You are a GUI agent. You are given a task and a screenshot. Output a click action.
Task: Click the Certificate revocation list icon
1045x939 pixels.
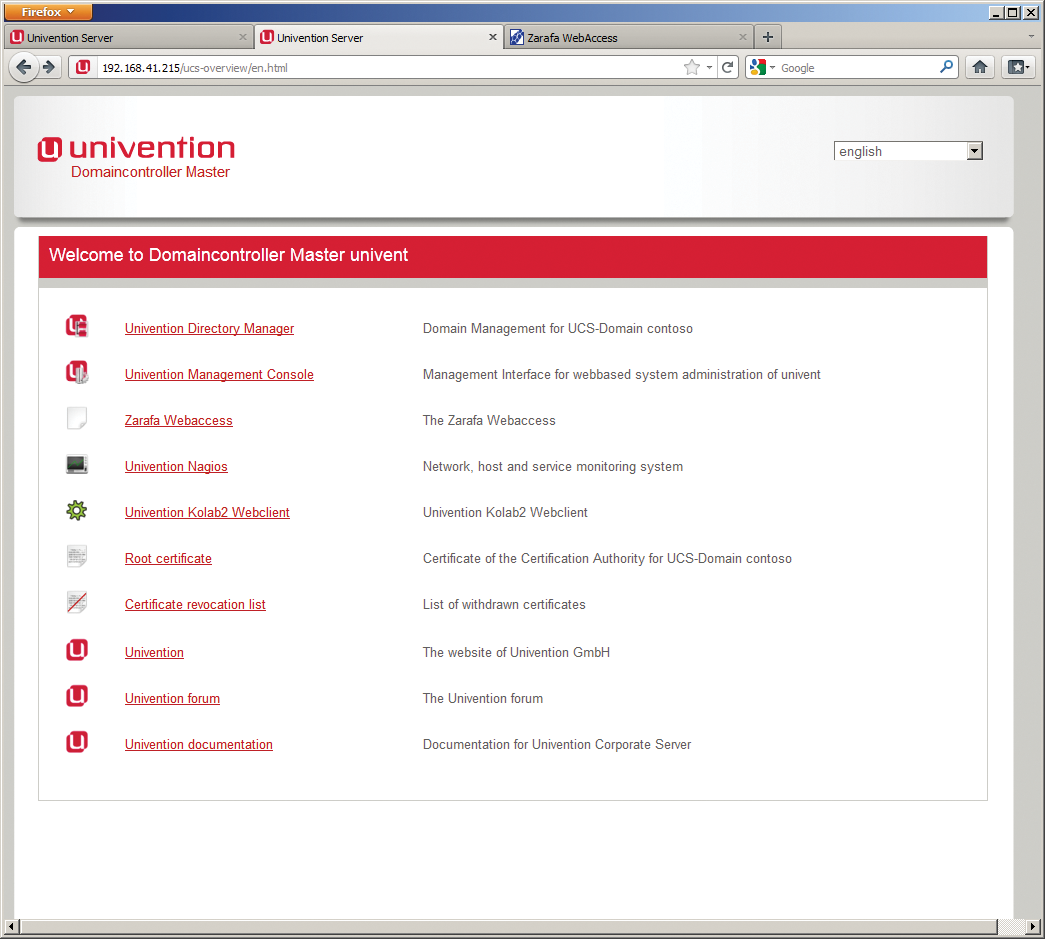(x=77, y=602)
